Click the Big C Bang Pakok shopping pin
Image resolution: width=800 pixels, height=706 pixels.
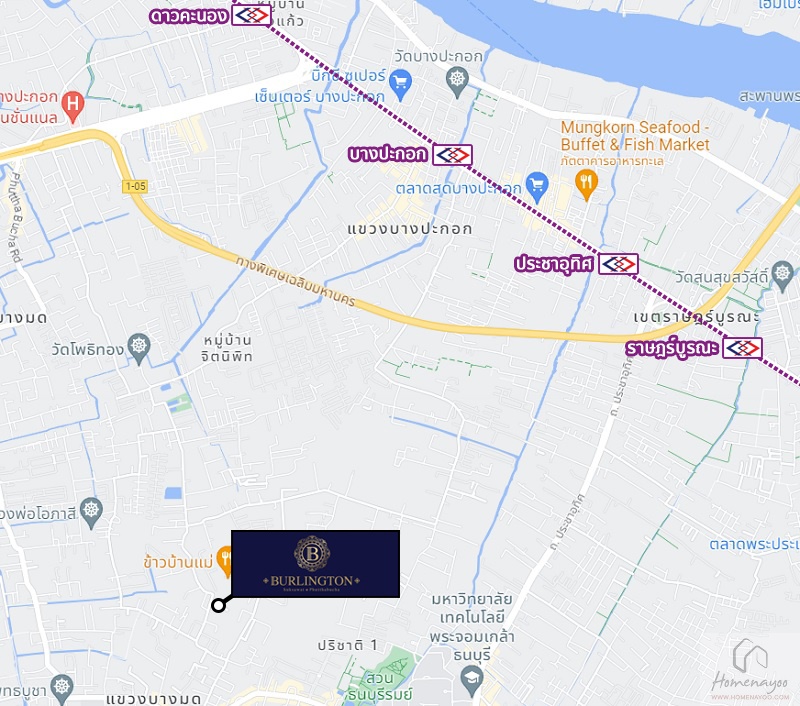point(401,85)
